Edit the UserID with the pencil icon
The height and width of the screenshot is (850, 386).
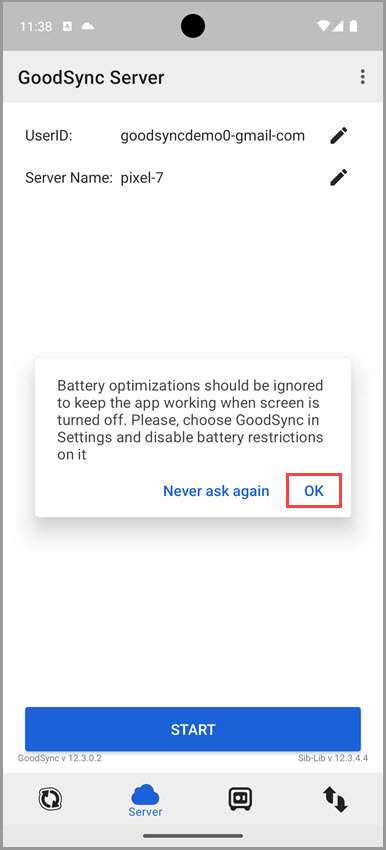click(x=339, y=136)
